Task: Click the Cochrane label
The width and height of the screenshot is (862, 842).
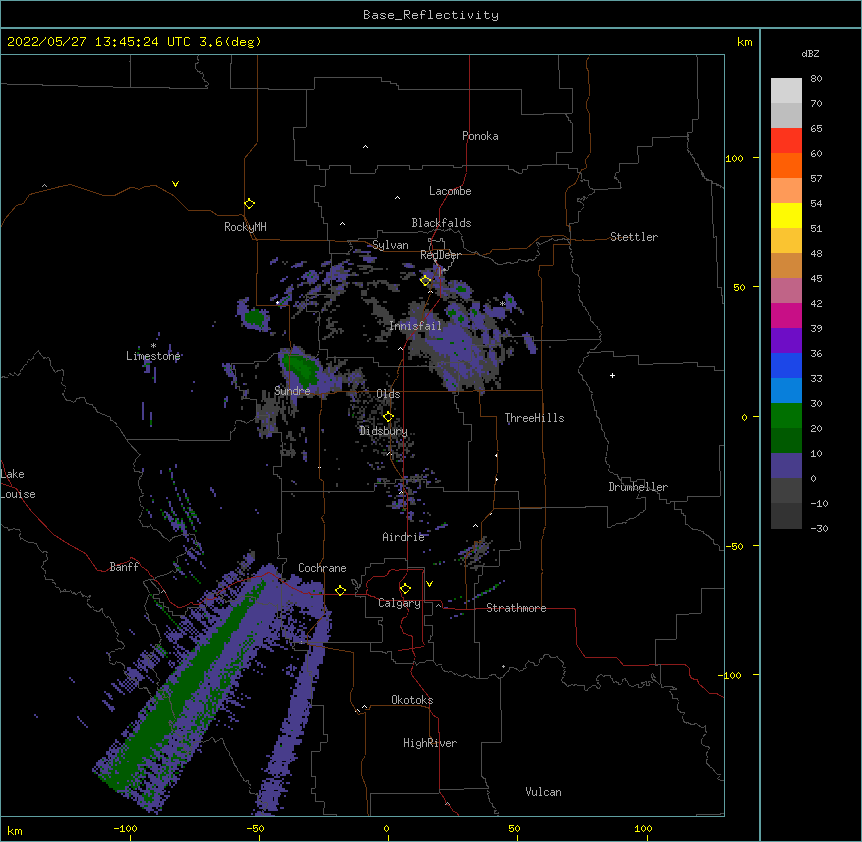Action: [322, 568]
